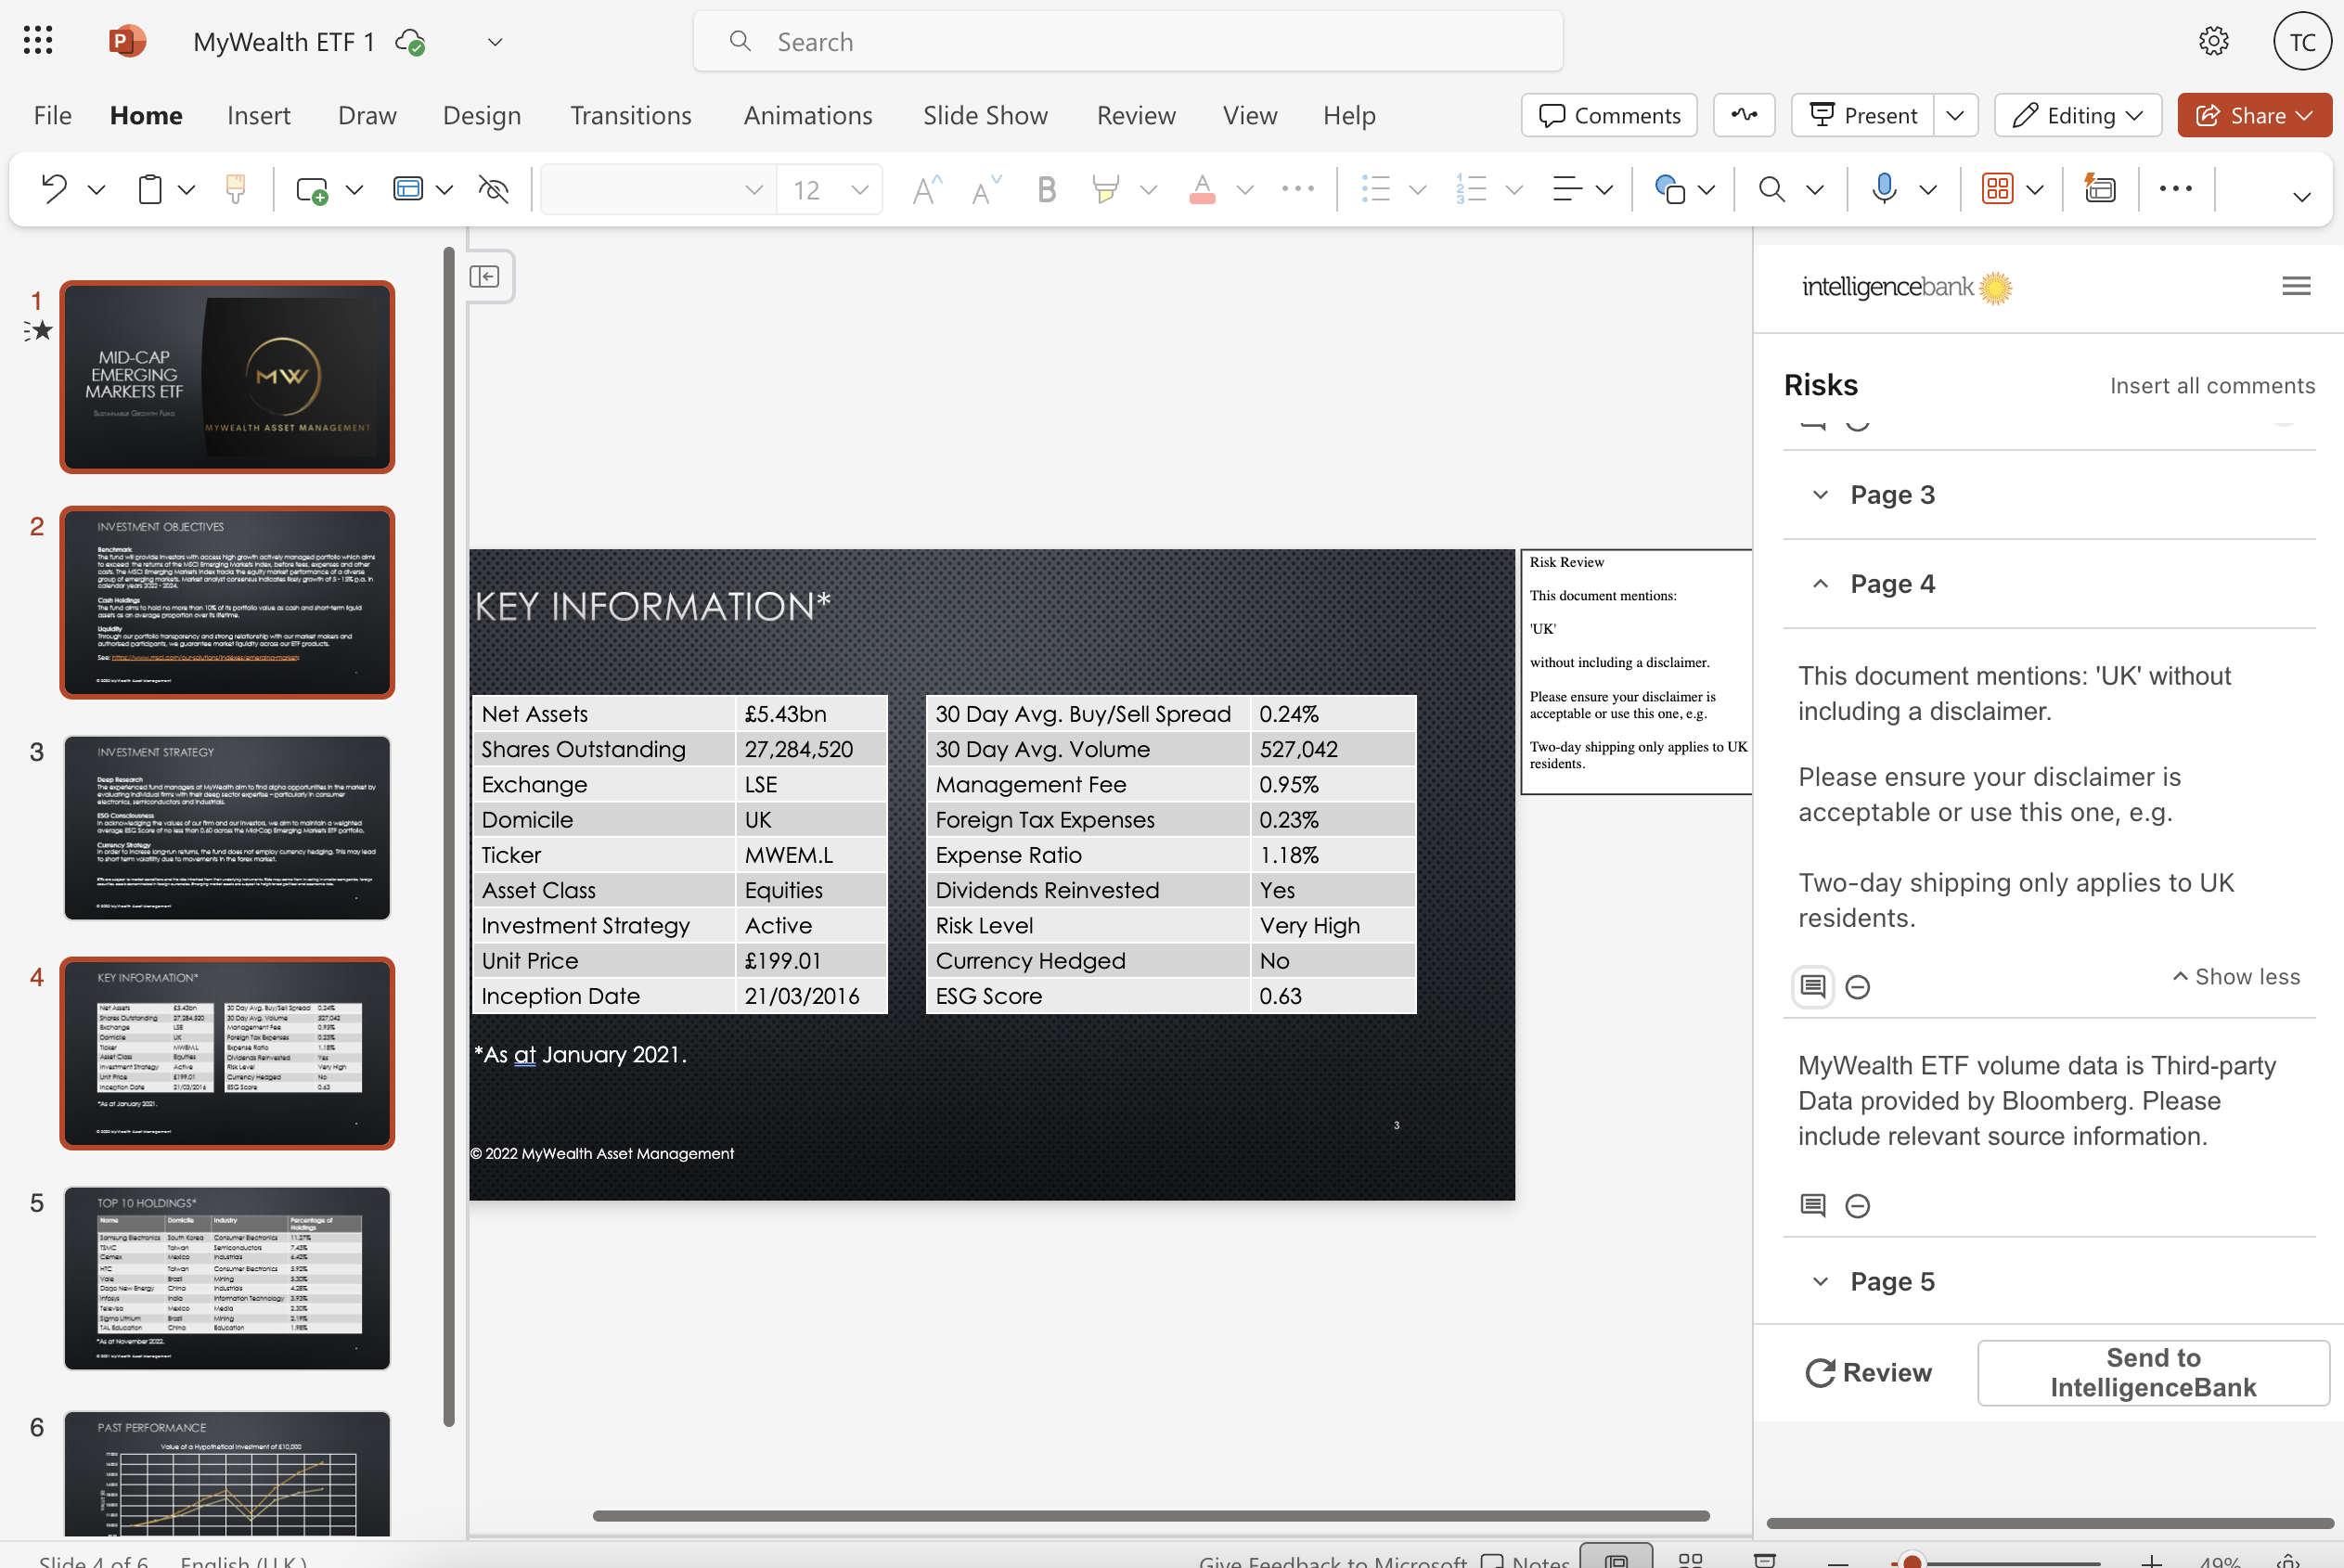The width and height of the screenshot is (2344, 1568).
Task: Open the IntelligenceBank hamburger menu
Action: (x=2296, y=286)
